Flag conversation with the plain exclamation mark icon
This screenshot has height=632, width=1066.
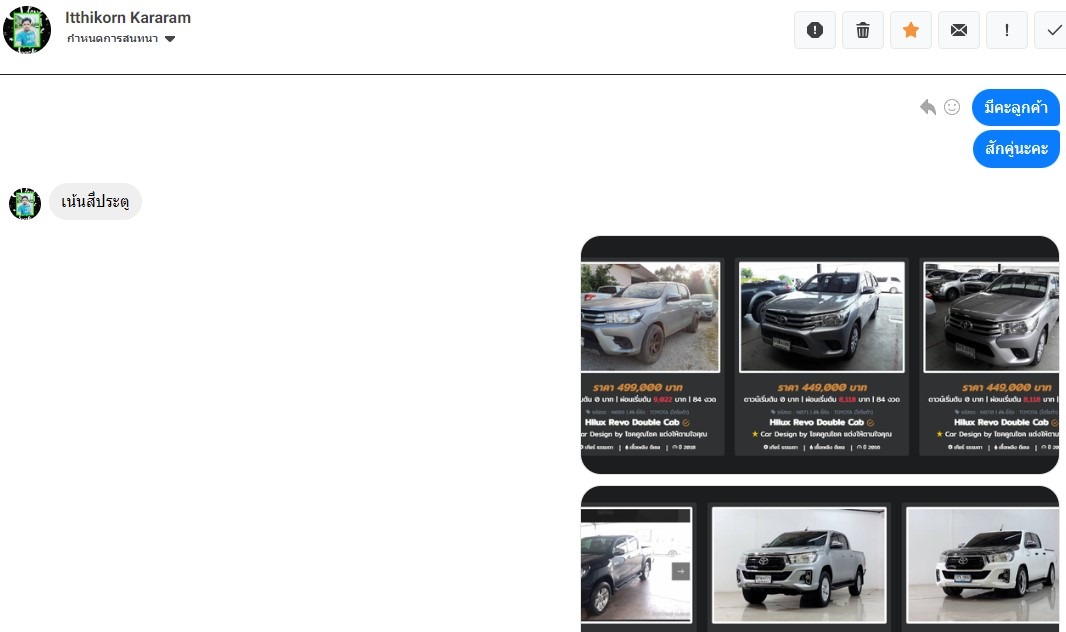point(1007,30)
